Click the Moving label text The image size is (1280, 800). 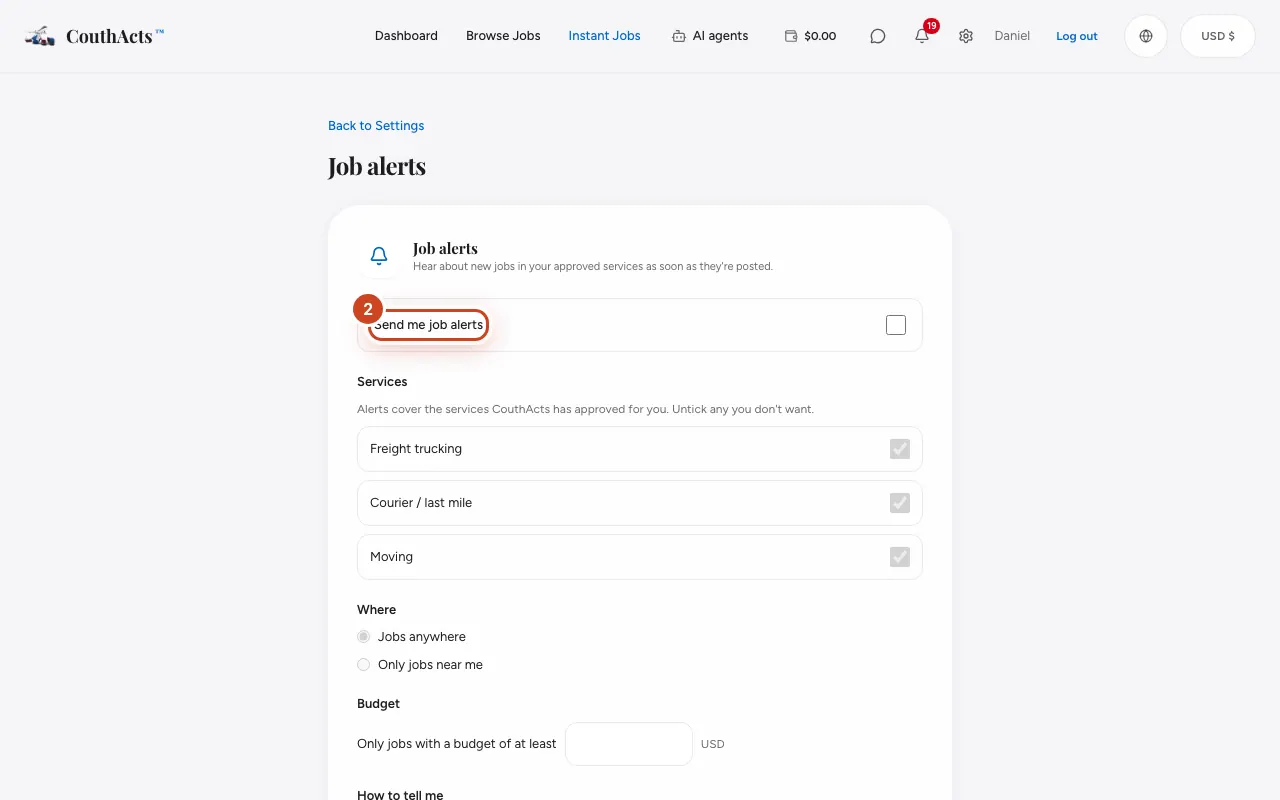point(391,557)
